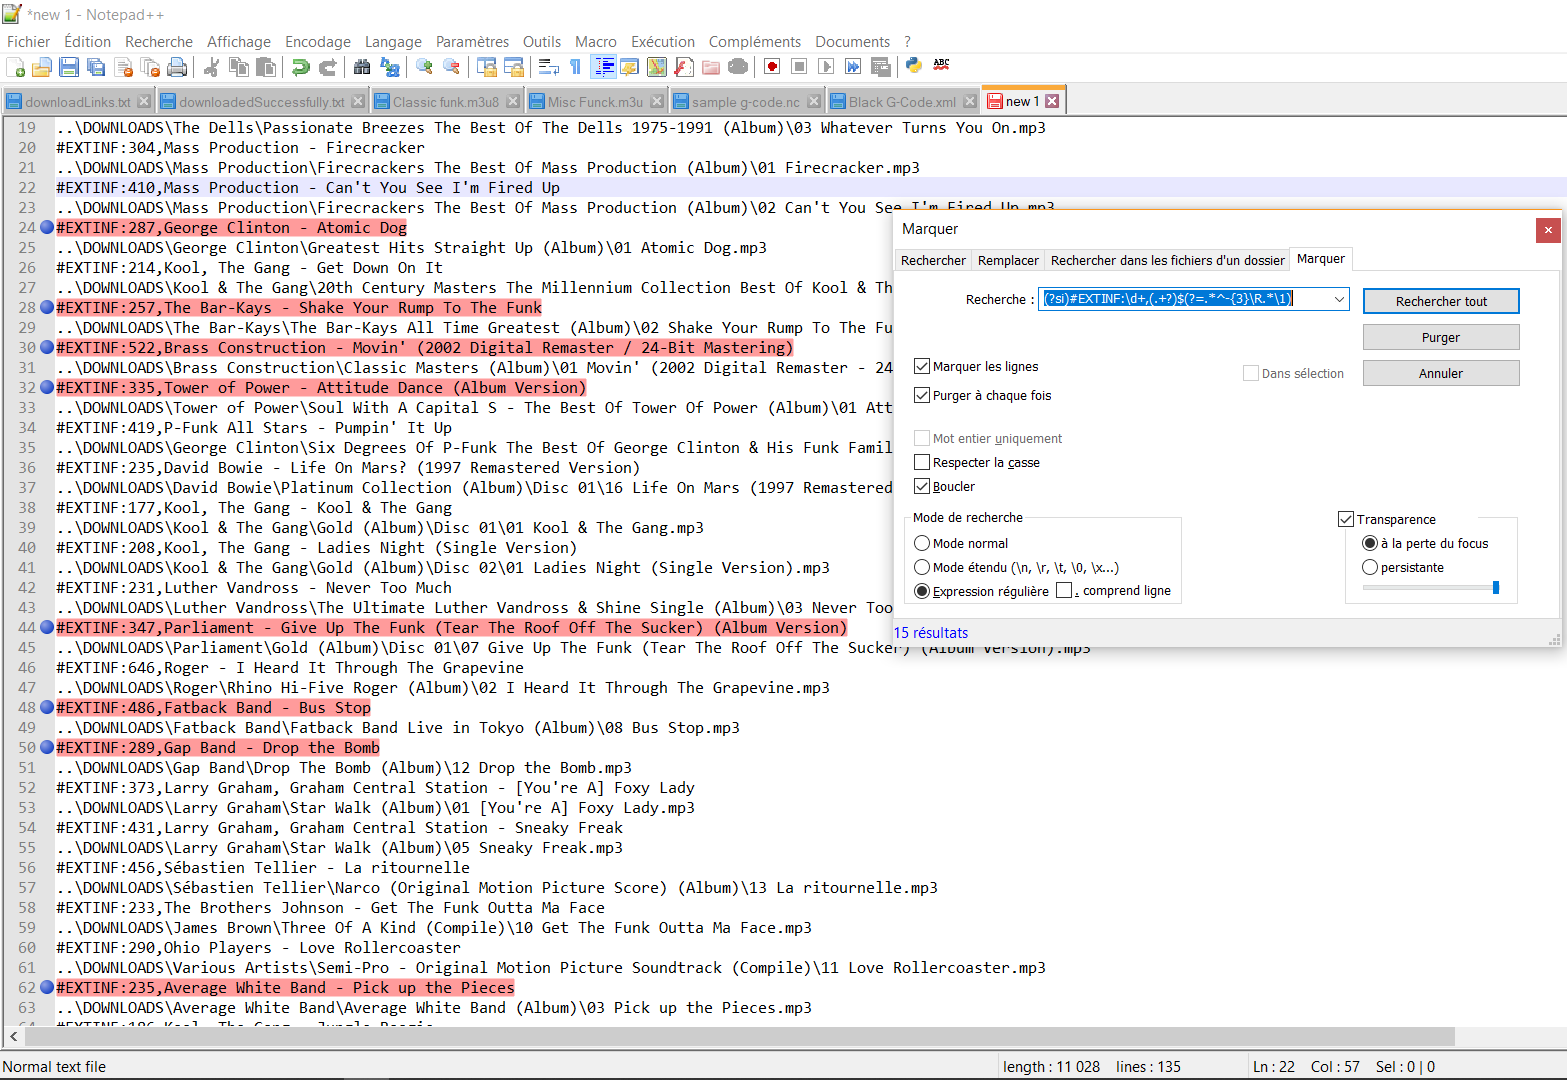1567x1080 pixels.
Task: Open Python script plugin icon
Action: (x=914, y=65)
